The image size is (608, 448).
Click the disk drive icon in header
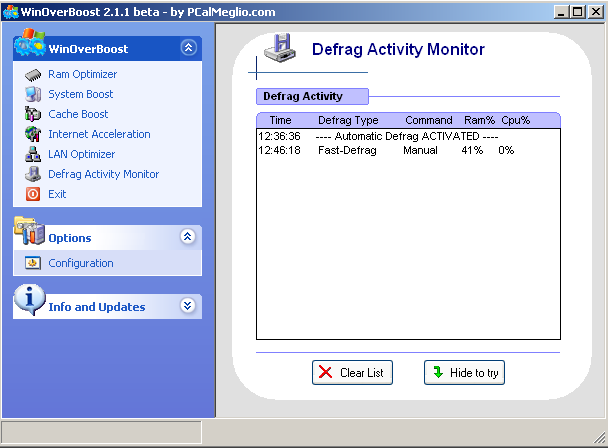coord(280,48)
